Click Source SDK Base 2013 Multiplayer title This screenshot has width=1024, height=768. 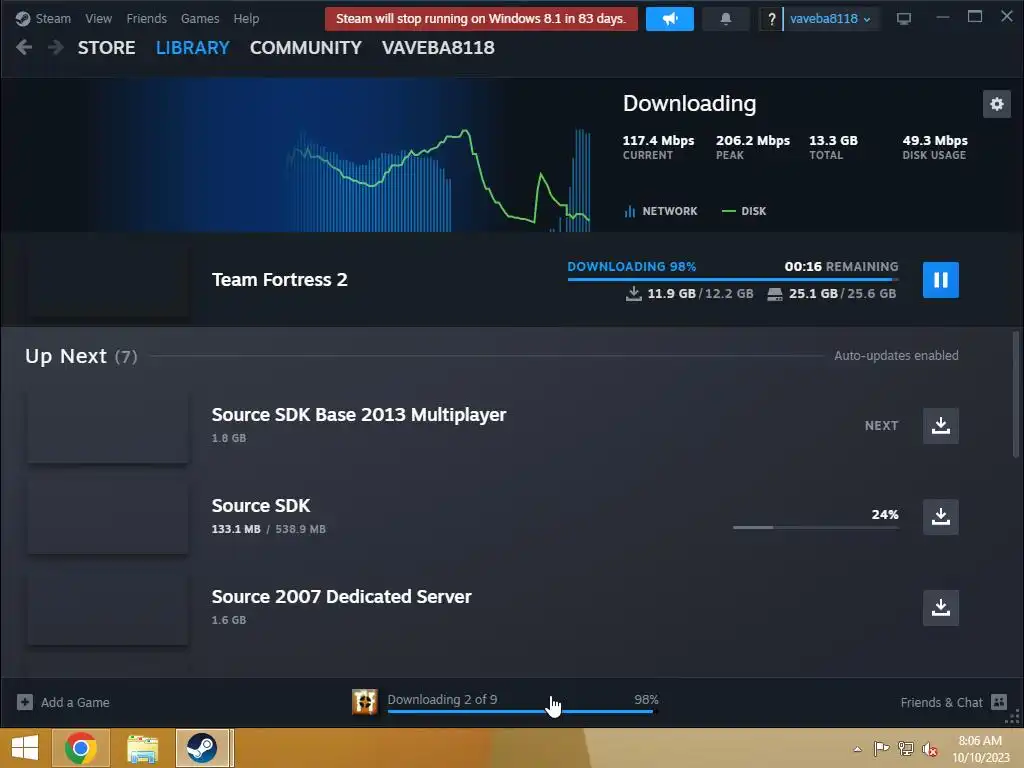click(359, 415)
